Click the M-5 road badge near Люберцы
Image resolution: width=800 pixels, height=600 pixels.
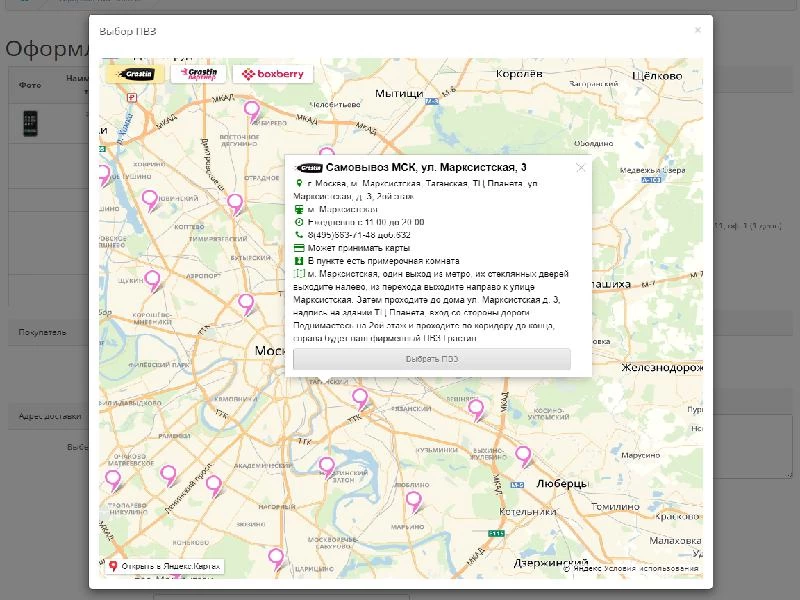tap(517, 485)
